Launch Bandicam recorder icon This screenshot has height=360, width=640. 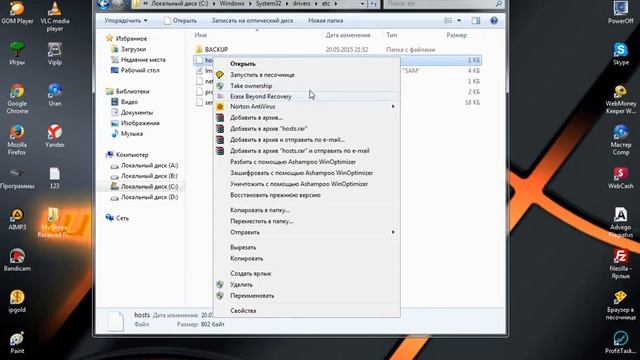tap(17, 260)
